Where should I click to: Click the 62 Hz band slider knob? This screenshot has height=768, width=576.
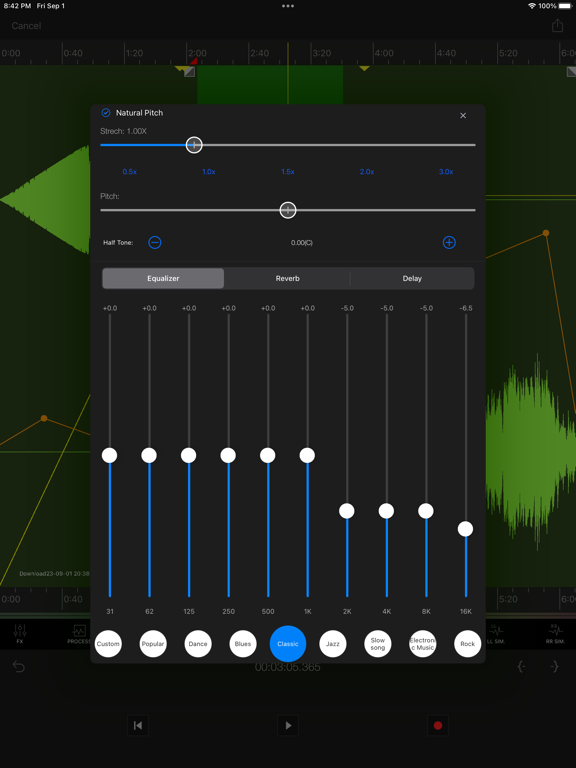[149, 456]
